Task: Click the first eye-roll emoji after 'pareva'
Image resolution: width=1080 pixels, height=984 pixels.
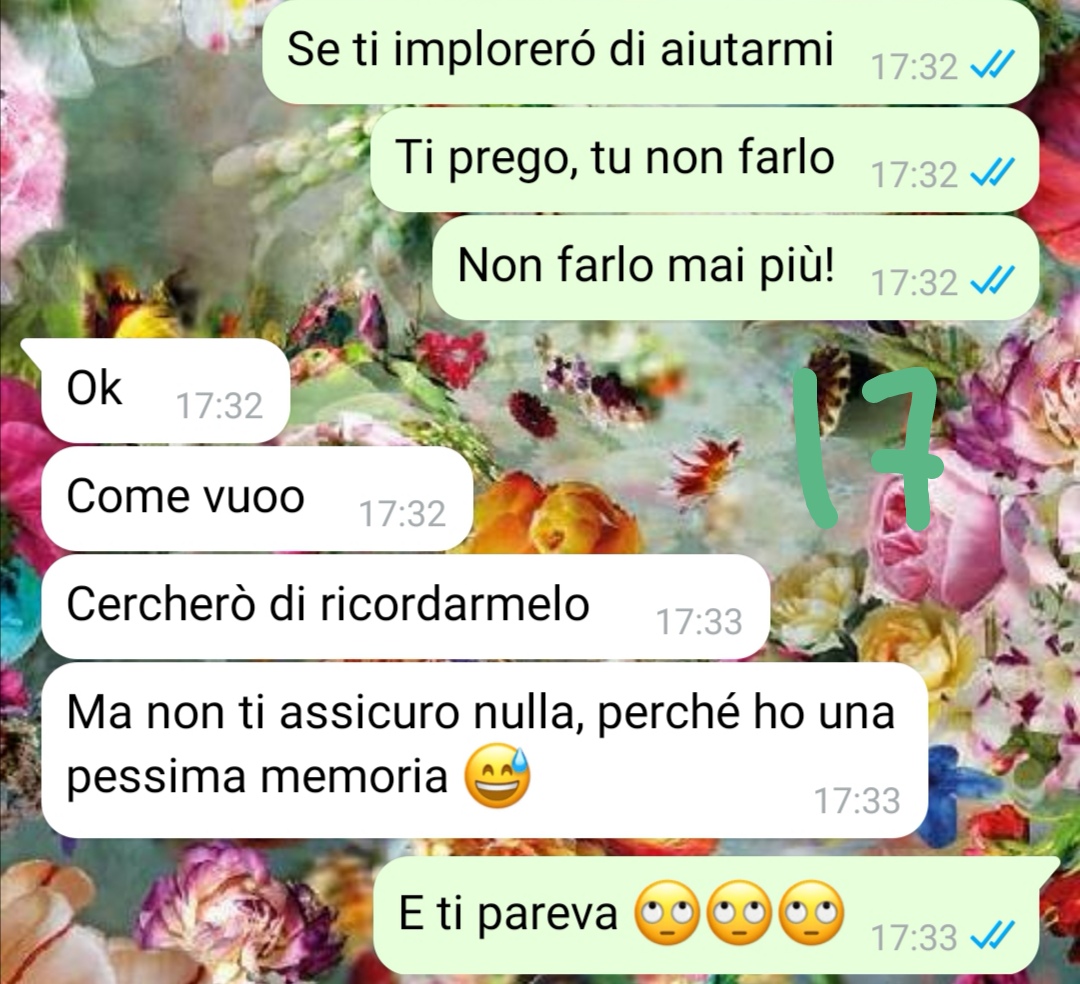Action: tap(665, 912)
